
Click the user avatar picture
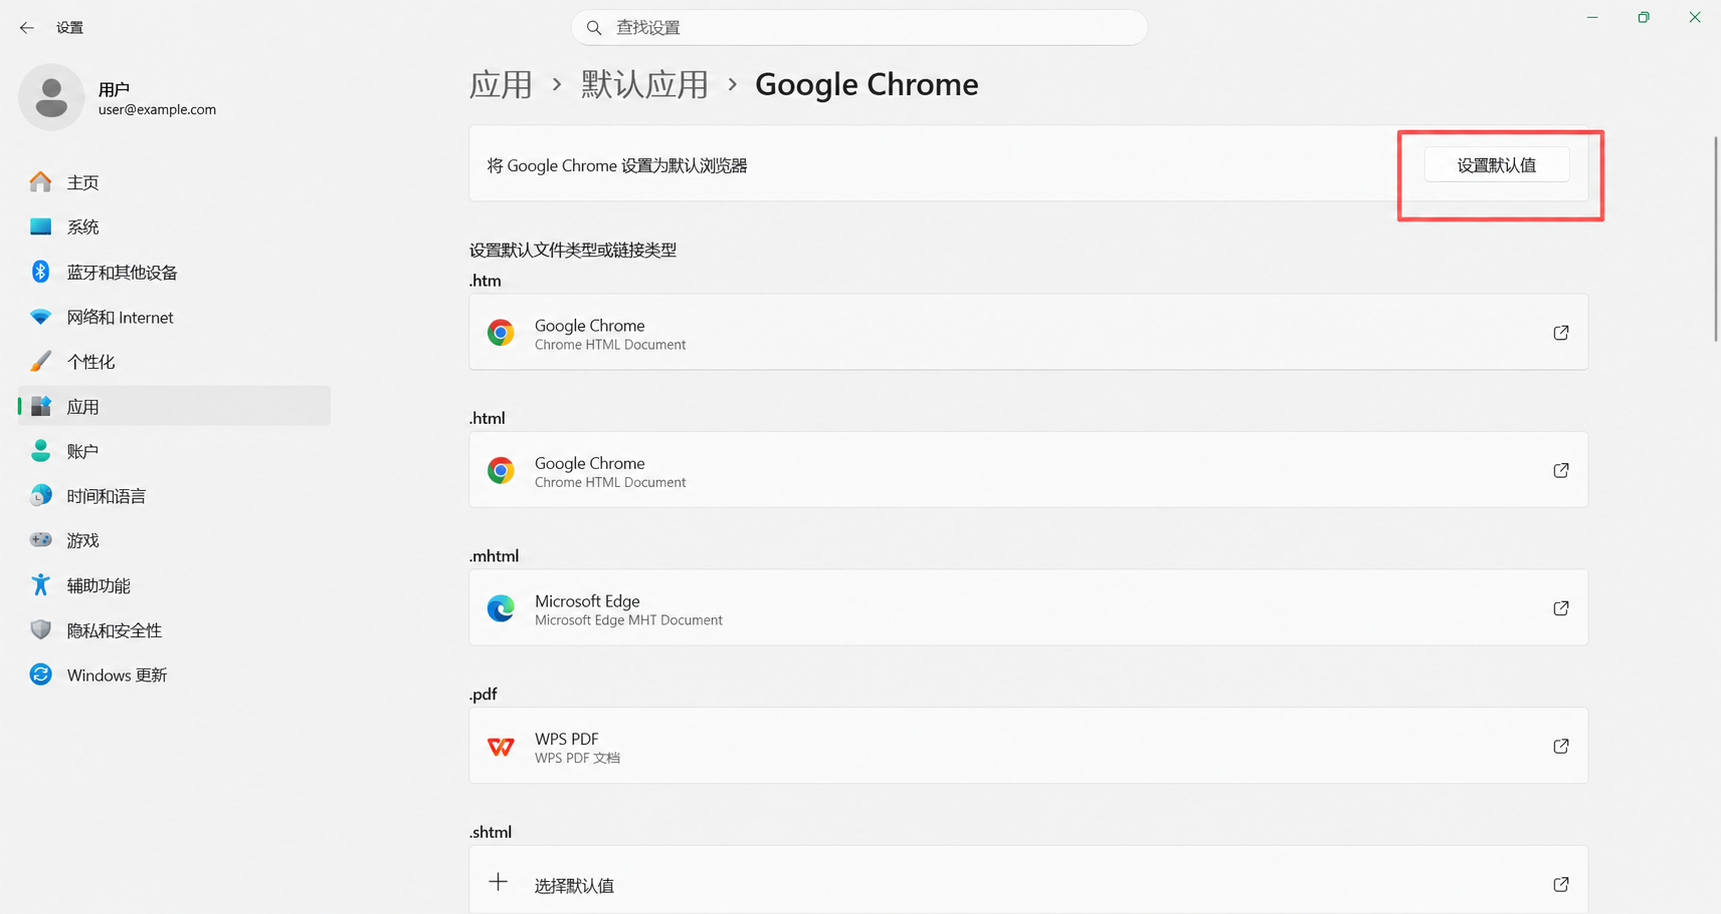coord(51,97)
